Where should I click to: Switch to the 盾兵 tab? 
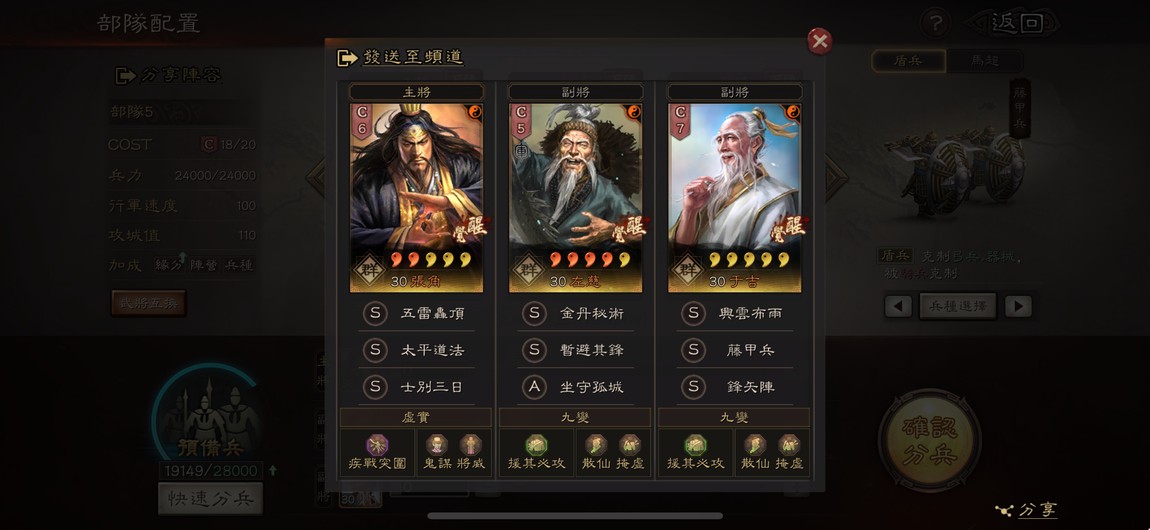point(908,62)
